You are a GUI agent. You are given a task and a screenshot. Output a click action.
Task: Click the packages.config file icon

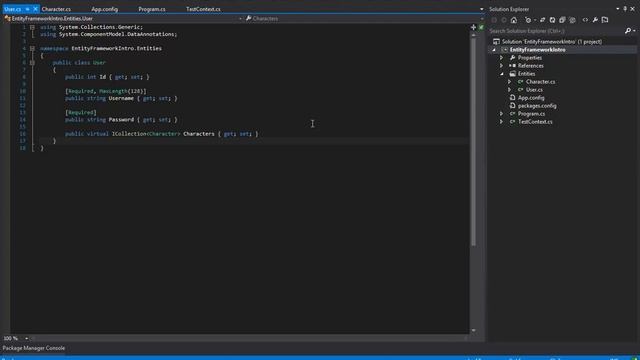(513, 106)
